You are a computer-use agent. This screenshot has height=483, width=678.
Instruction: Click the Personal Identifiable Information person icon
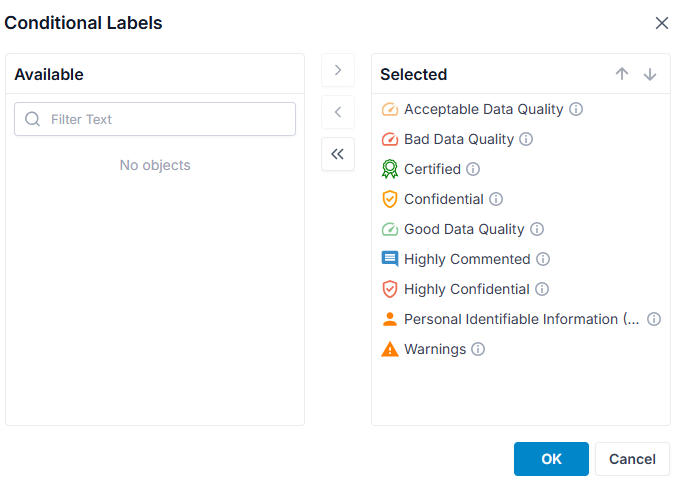click(390, 319)
